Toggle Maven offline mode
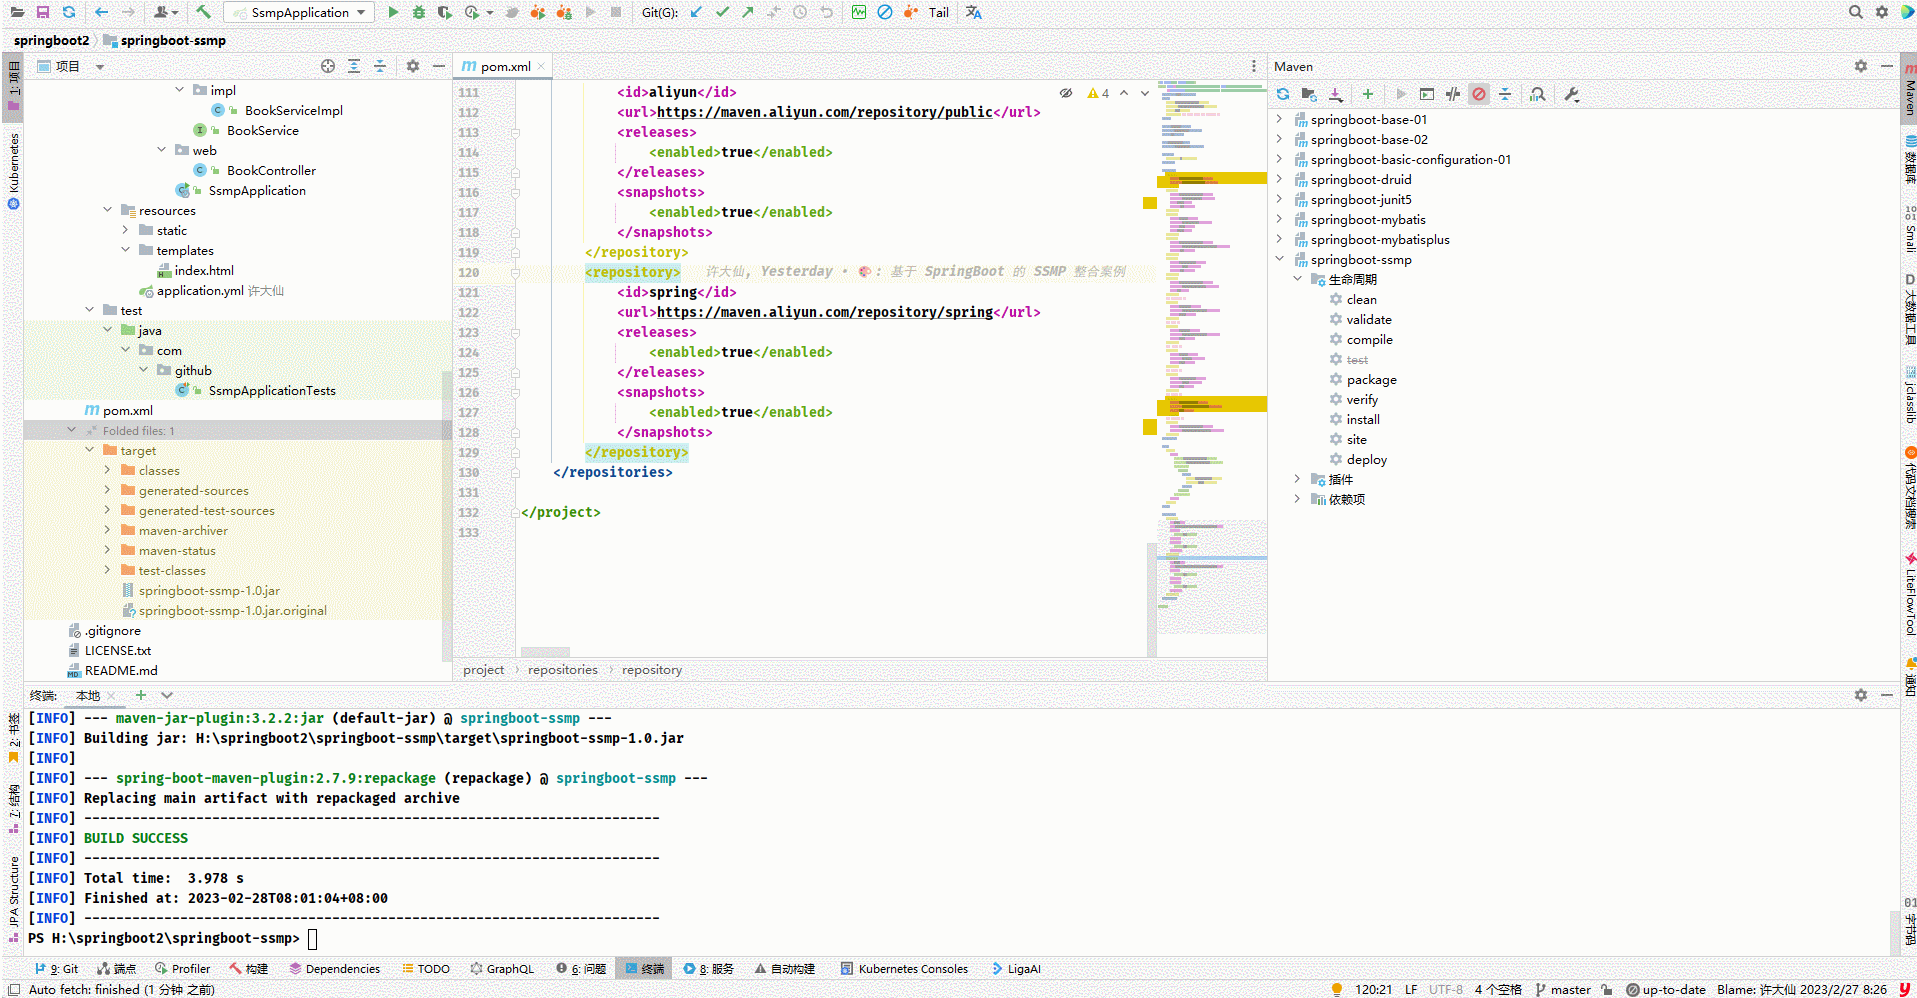 tap(1453, 94)
